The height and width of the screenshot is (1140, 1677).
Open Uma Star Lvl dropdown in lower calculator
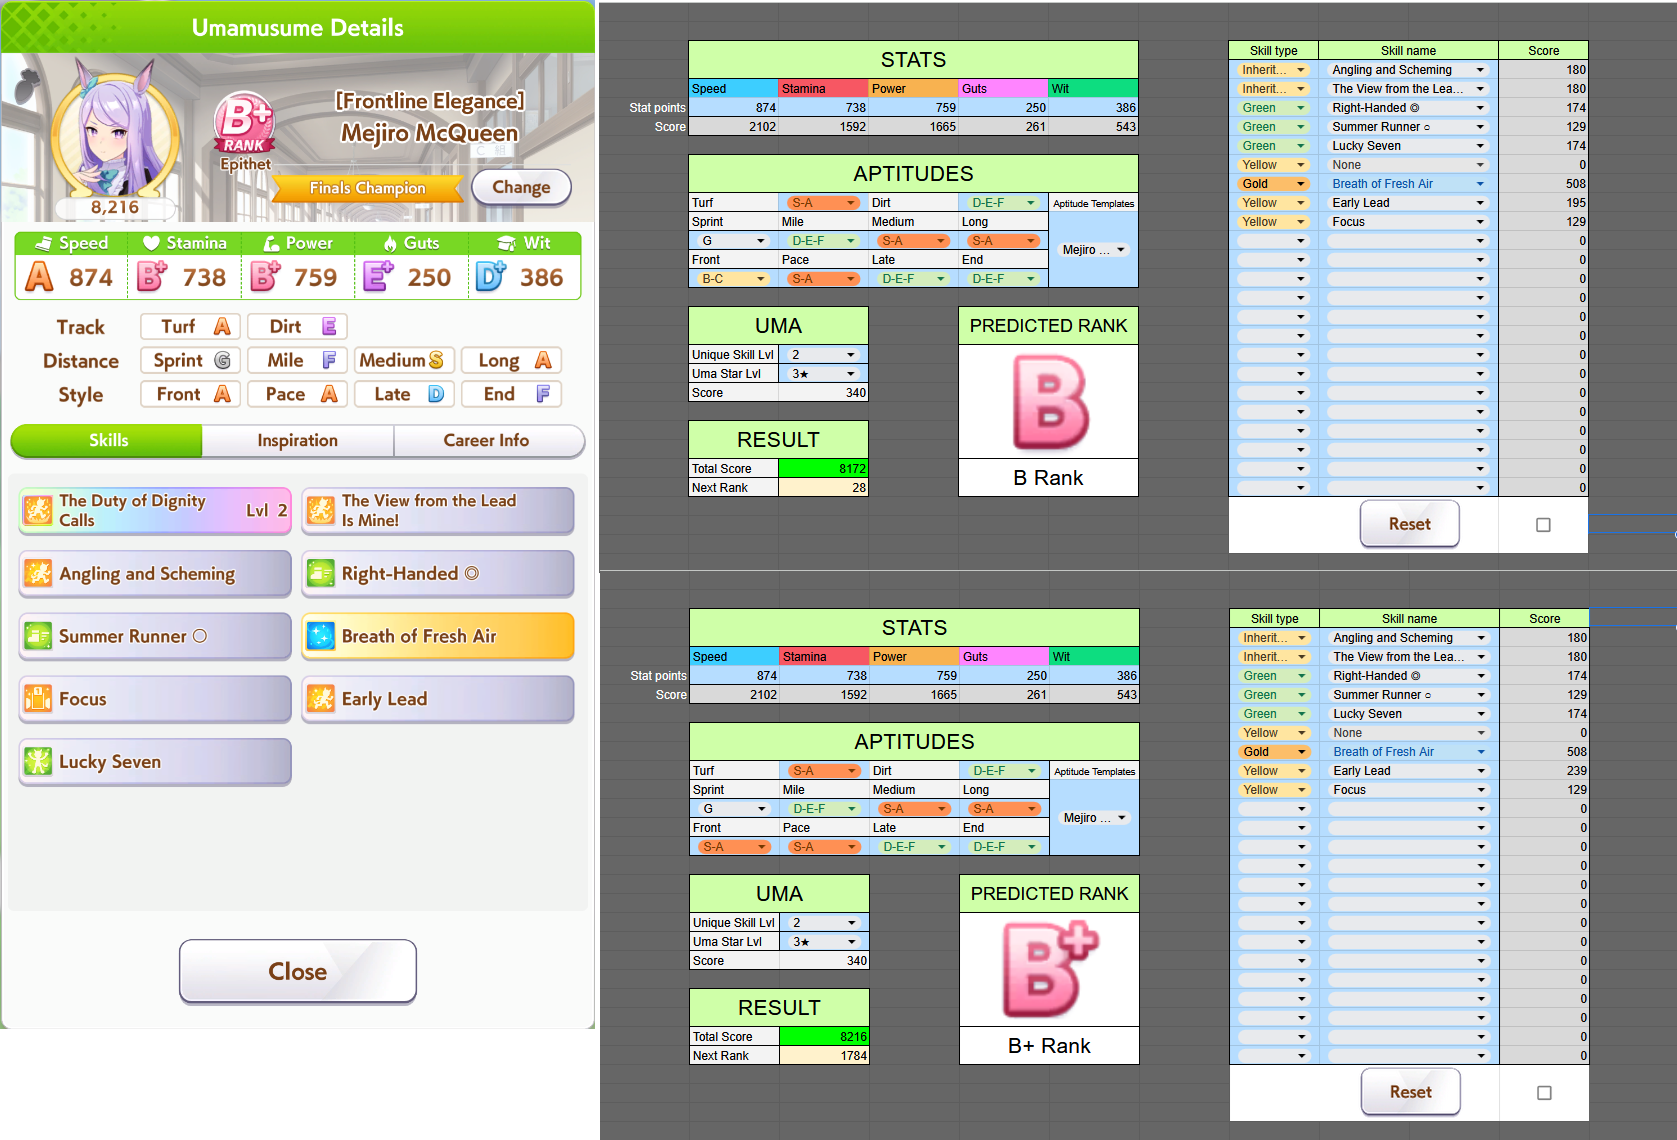pyautogui.click(x=824, y=942)
